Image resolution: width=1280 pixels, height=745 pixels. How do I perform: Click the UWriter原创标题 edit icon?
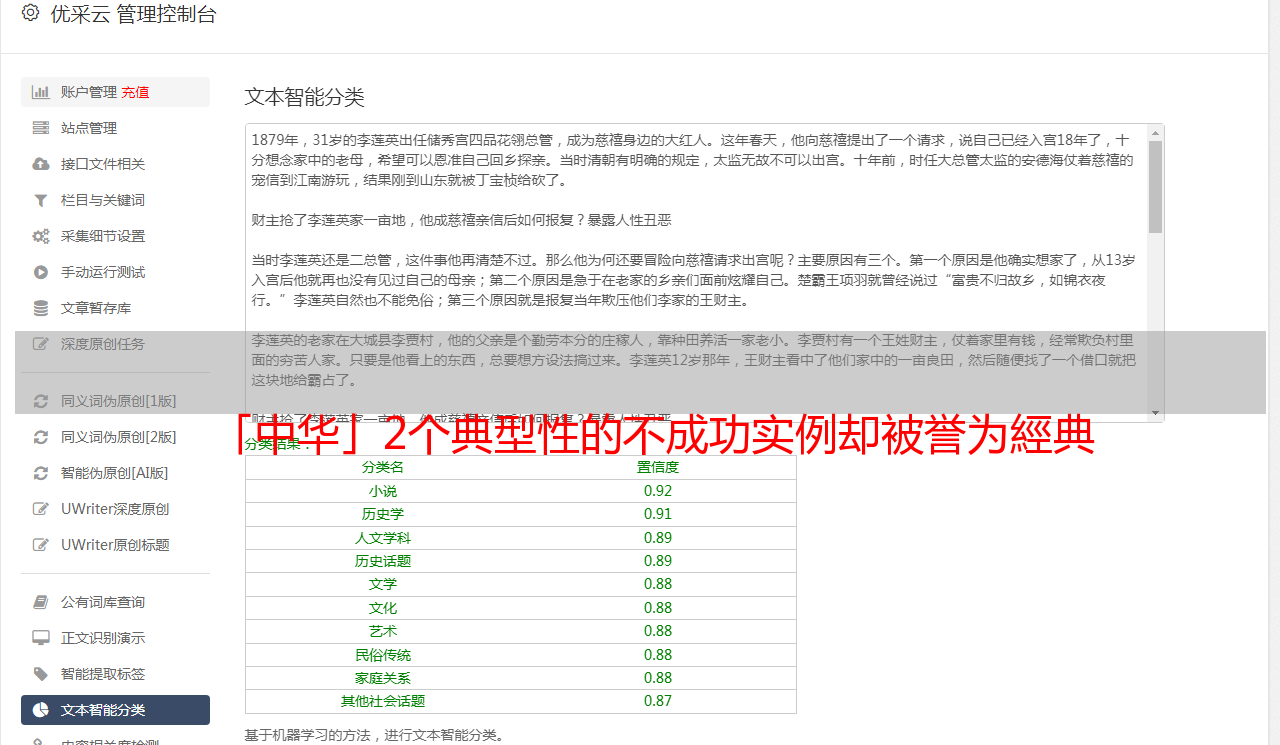point(41,545)
